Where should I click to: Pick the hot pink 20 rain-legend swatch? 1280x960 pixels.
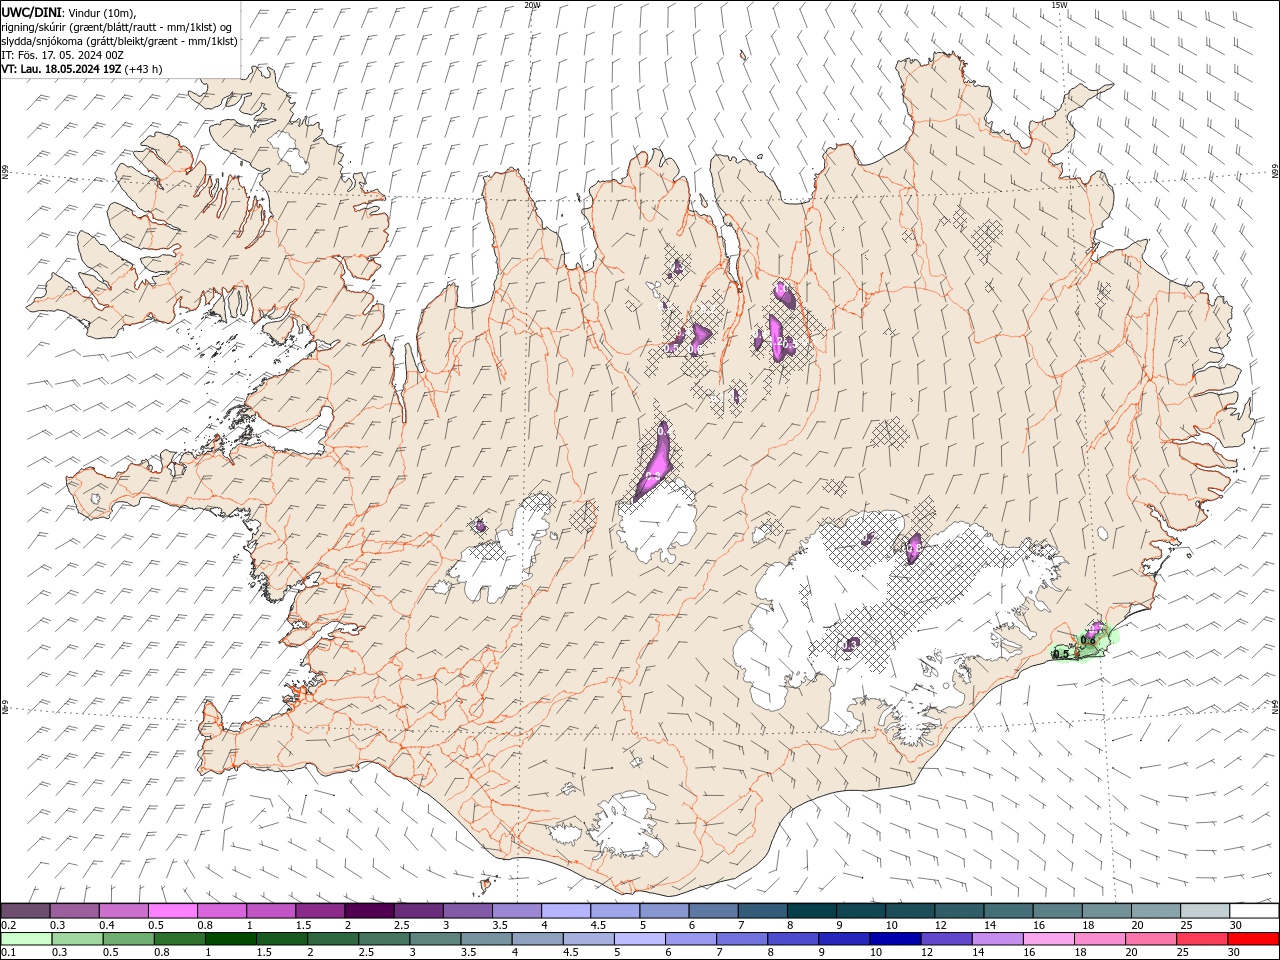tap(1151, 939)
